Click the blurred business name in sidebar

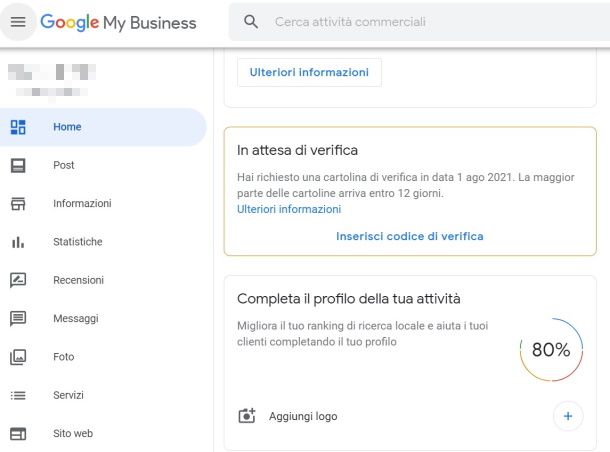(x=52, y=72)
